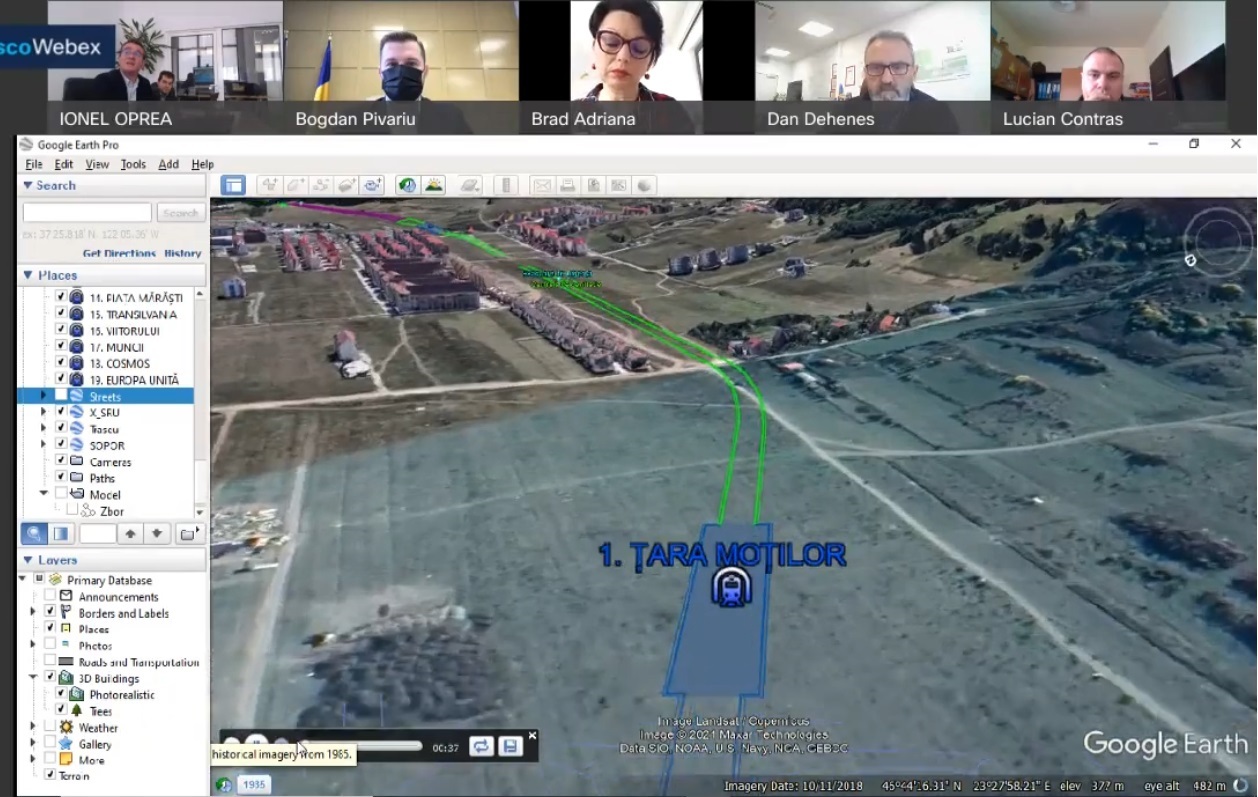The width and height of the screenshot is (1258, 797).
Task: Open the Help menu
Action: tap(203, 164)
